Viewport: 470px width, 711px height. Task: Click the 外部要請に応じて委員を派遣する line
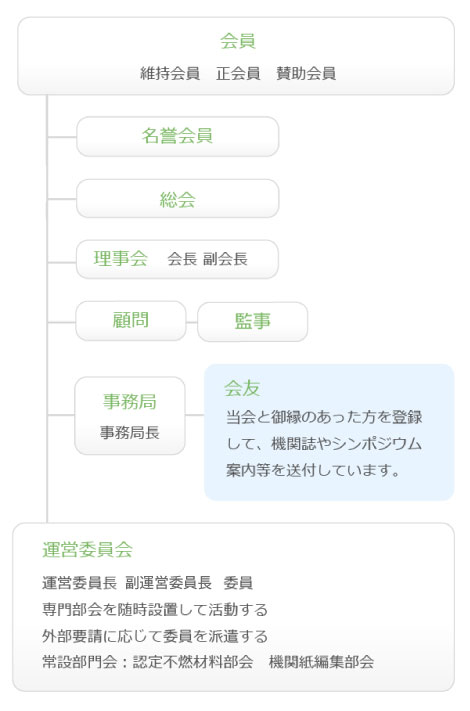[155, 636]
